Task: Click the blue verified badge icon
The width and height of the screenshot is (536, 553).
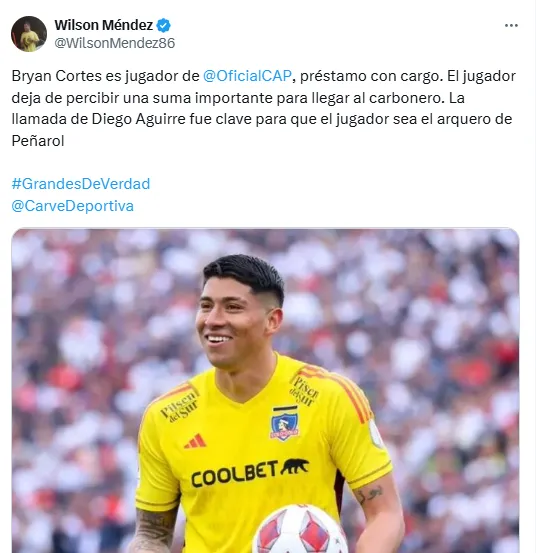Action: 163,25
